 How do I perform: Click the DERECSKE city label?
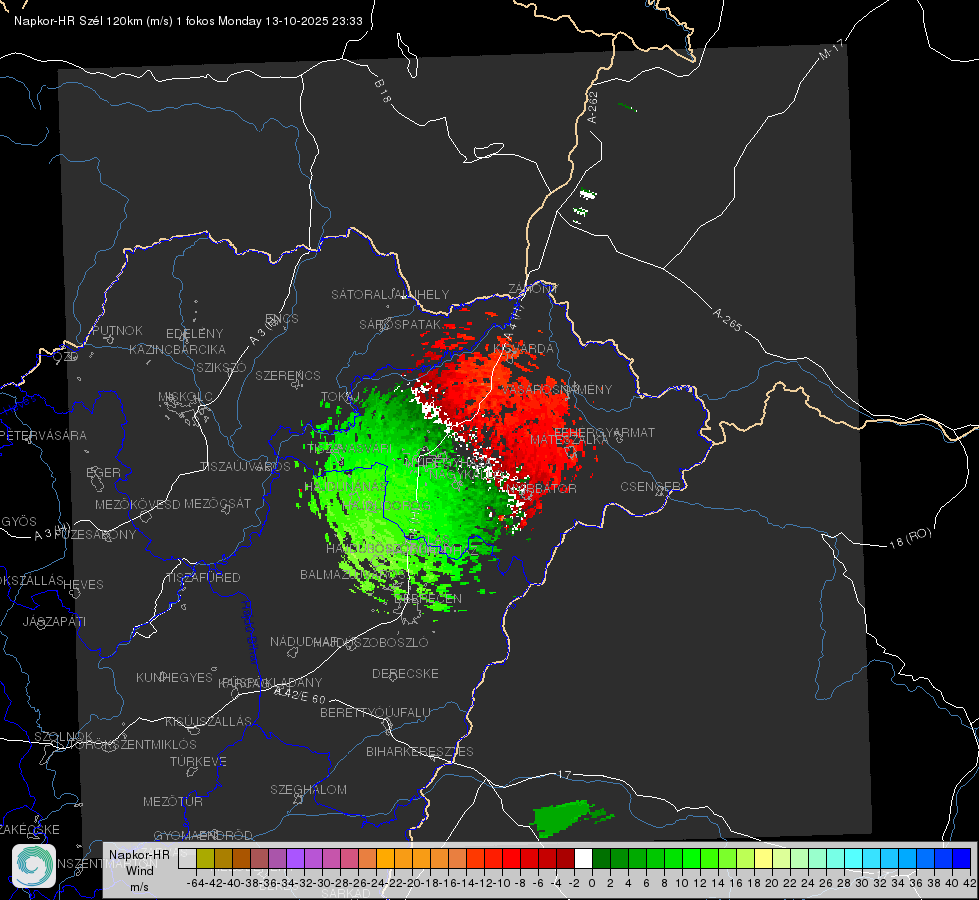(x=405, y=674)
